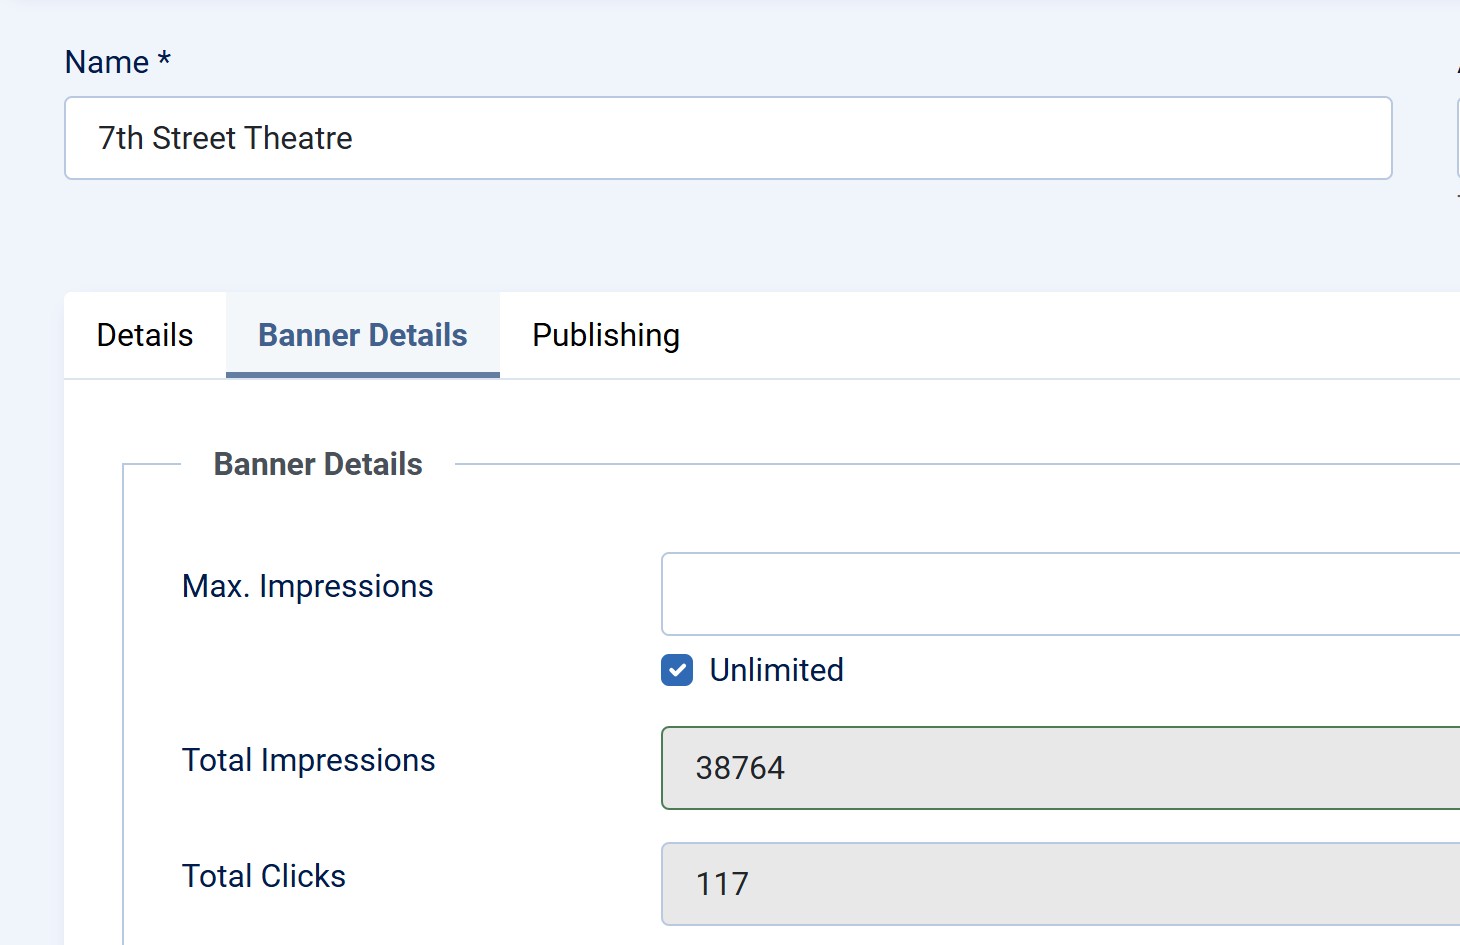Click the required asterisk beside Name

coord(164,60)
